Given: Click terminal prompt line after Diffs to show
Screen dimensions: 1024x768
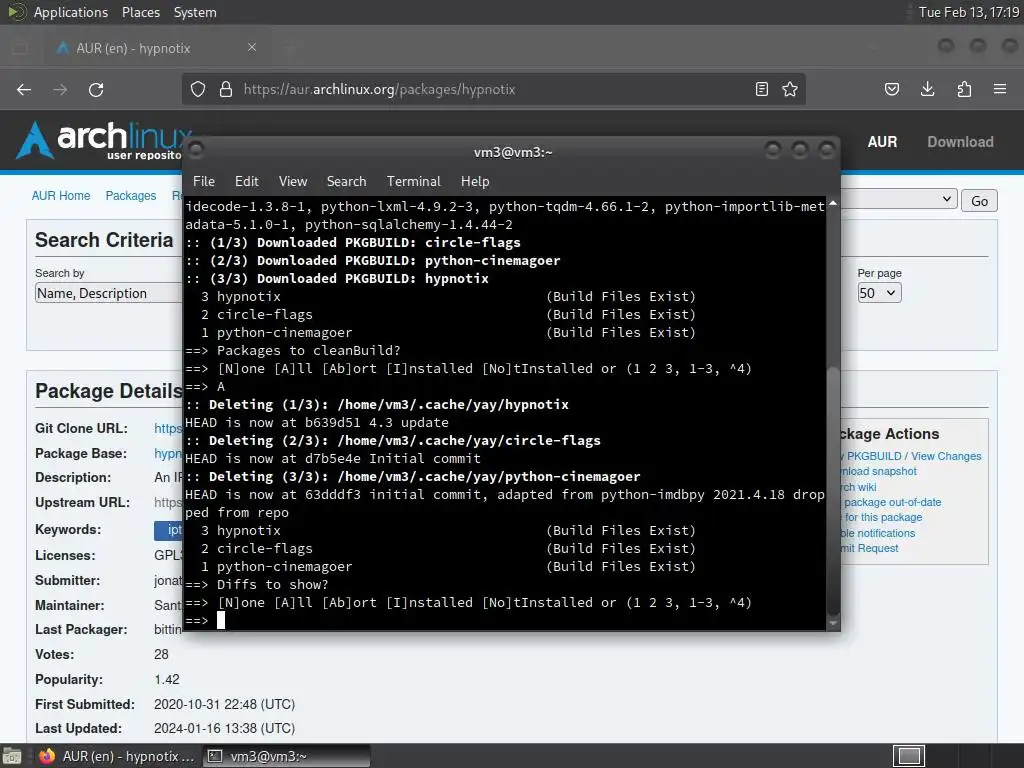Looking at the screenshot, I should [505, 620].
